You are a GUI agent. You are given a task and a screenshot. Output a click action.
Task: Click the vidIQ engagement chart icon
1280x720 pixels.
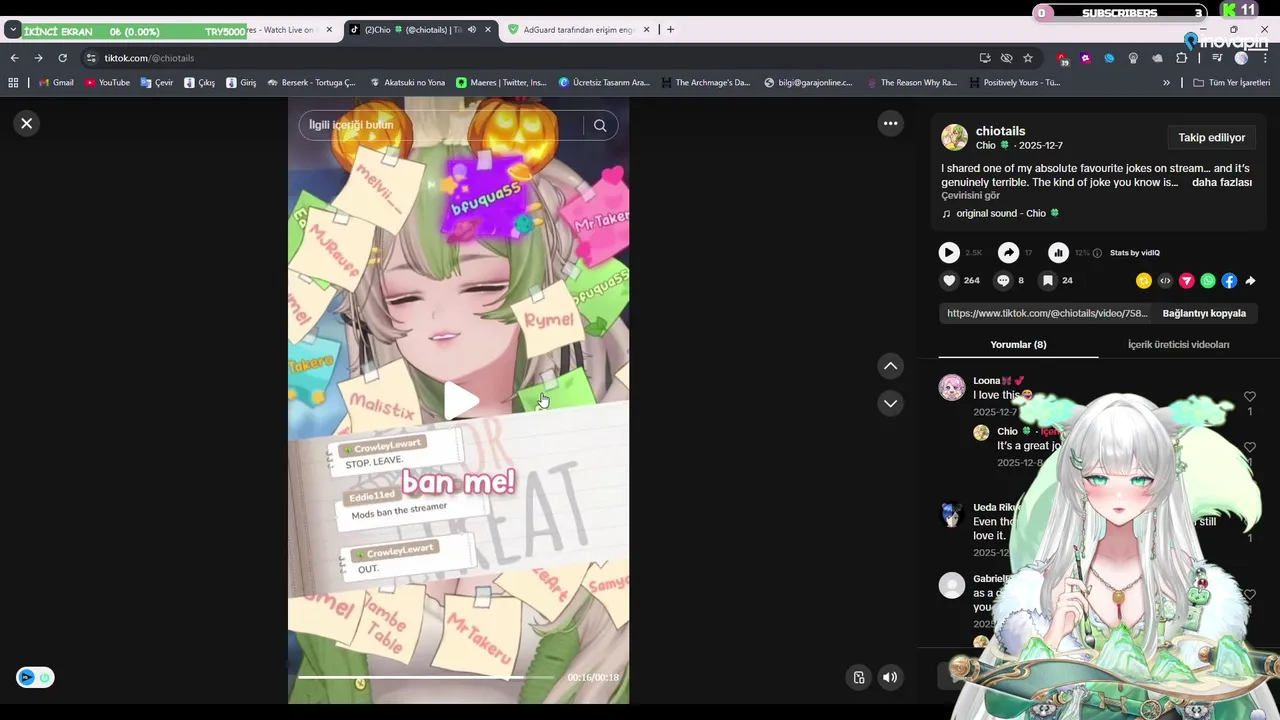pos(1058,253)
